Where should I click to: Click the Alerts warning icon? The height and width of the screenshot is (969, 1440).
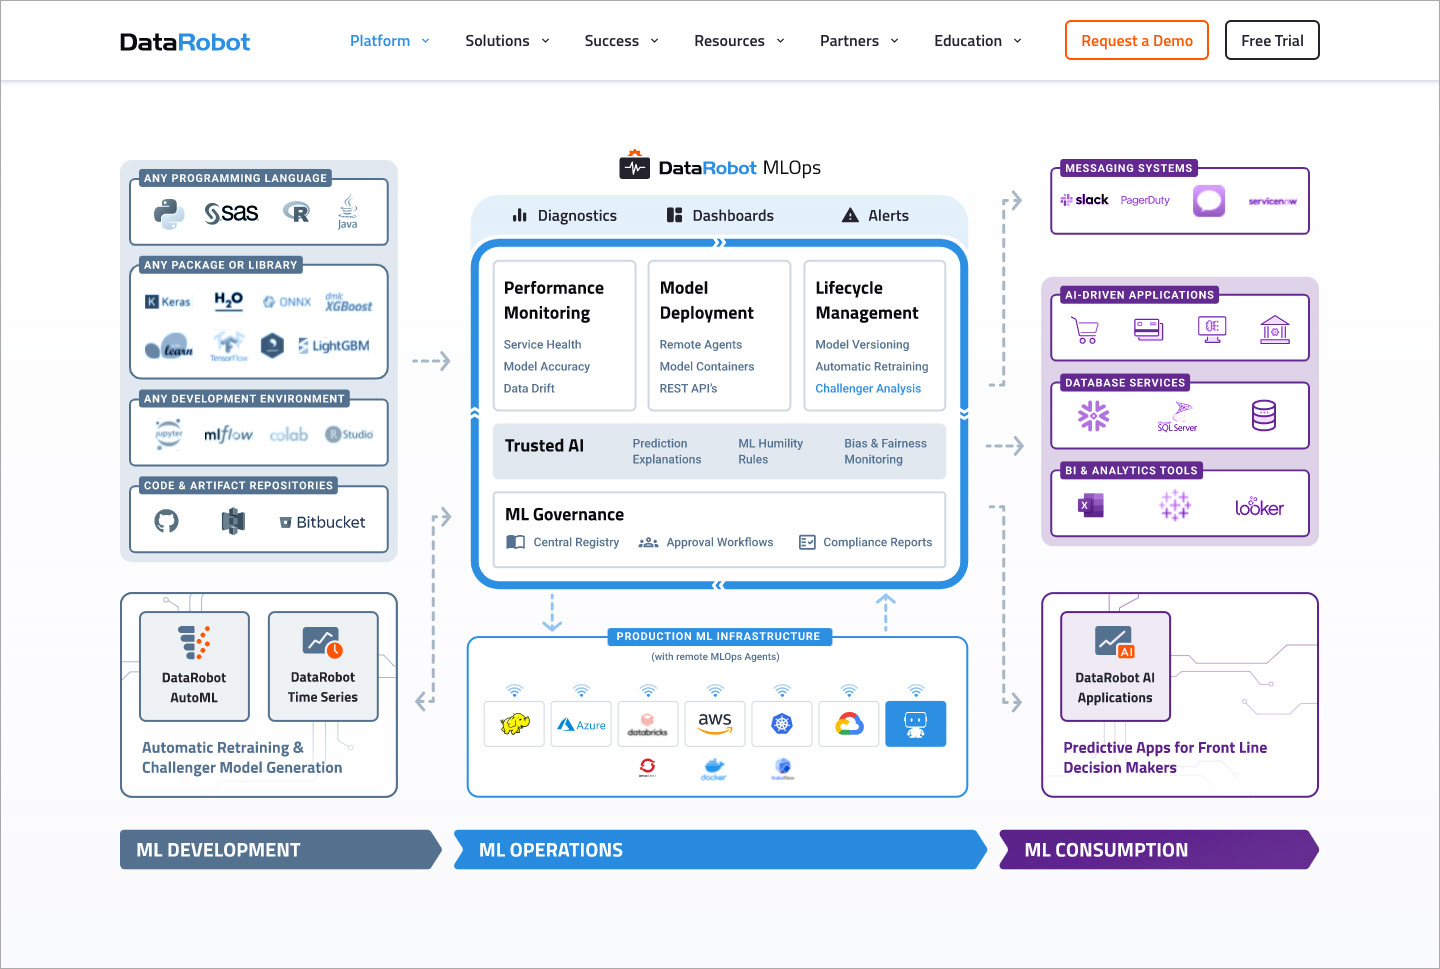click(x=850, y=215)
